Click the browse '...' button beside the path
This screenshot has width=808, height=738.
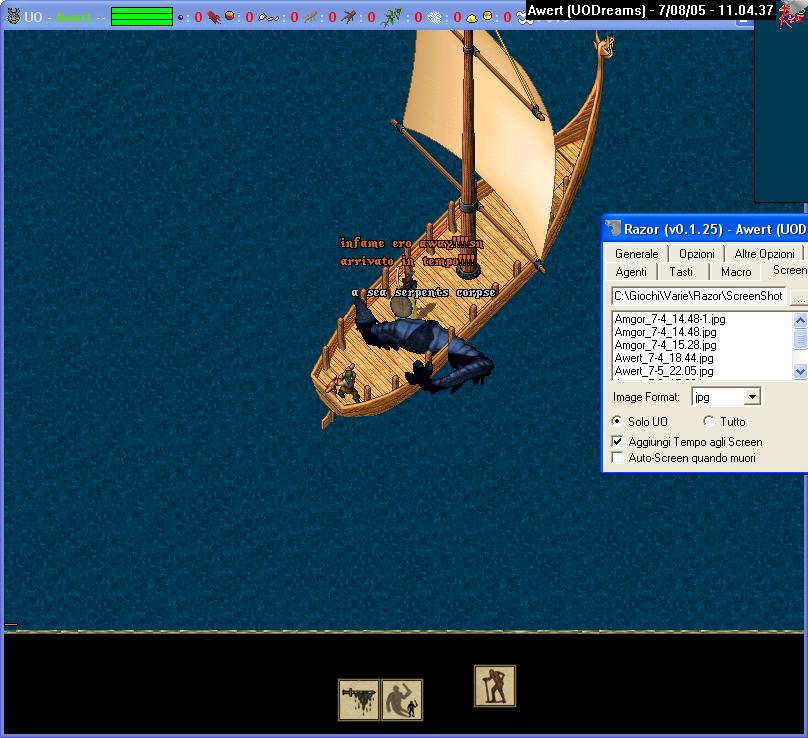(x=800, y=298)
